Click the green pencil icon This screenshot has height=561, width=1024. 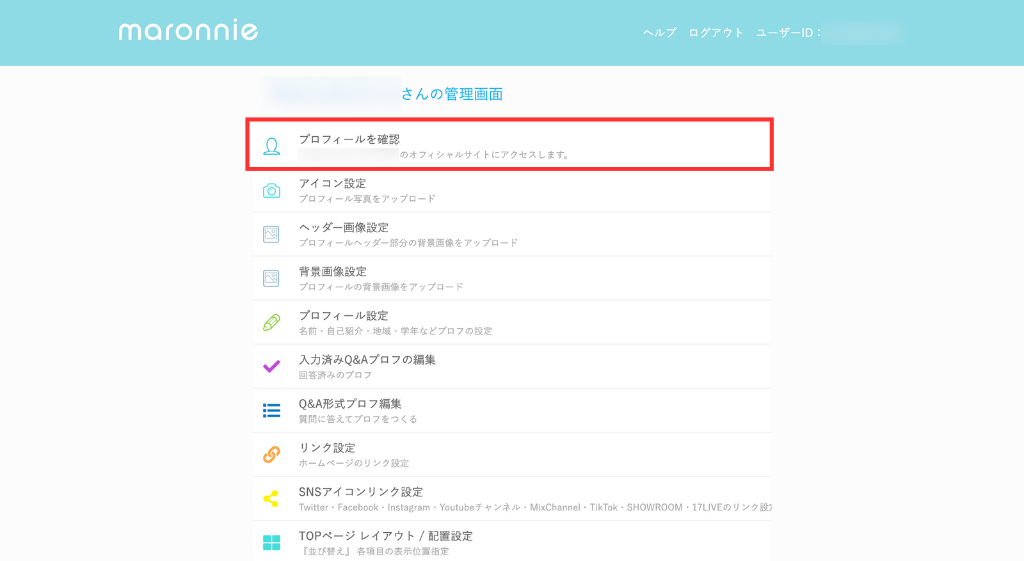(272, 322)
